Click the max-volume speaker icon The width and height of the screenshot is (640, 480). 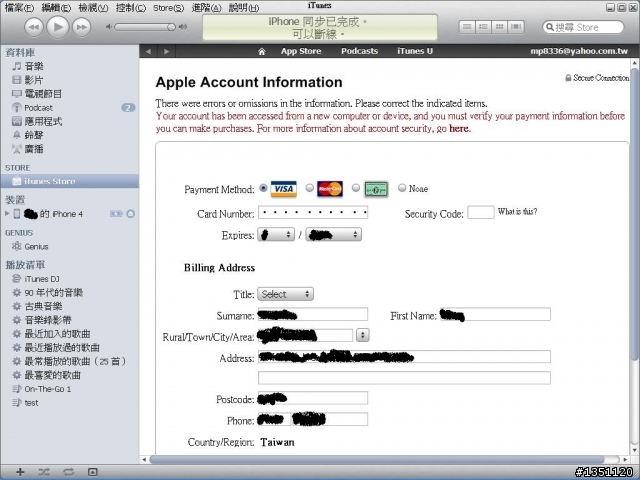(x=183, y=27)
